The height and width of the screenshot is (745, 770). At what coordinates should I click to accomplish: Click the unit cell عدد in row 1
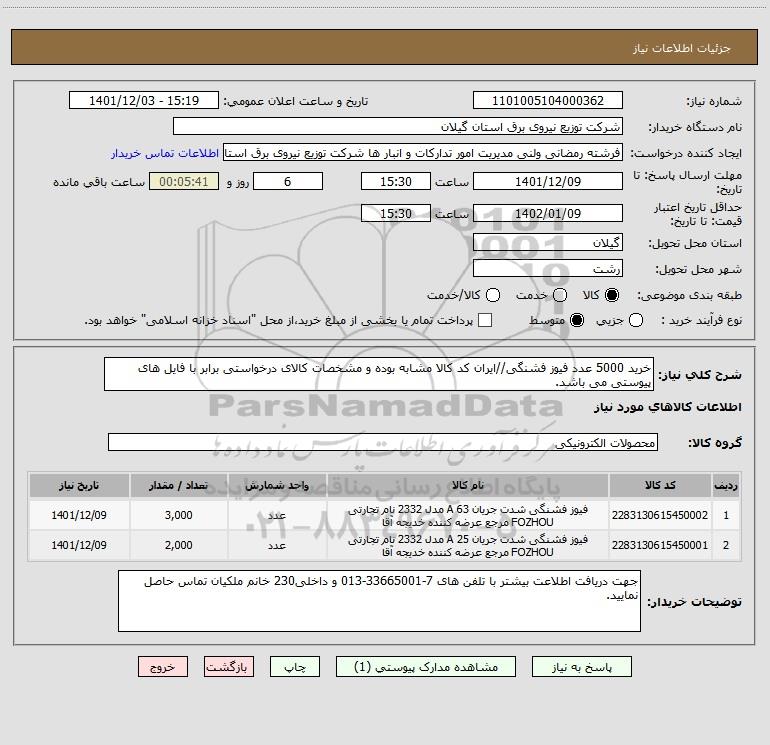pos(277,516)
